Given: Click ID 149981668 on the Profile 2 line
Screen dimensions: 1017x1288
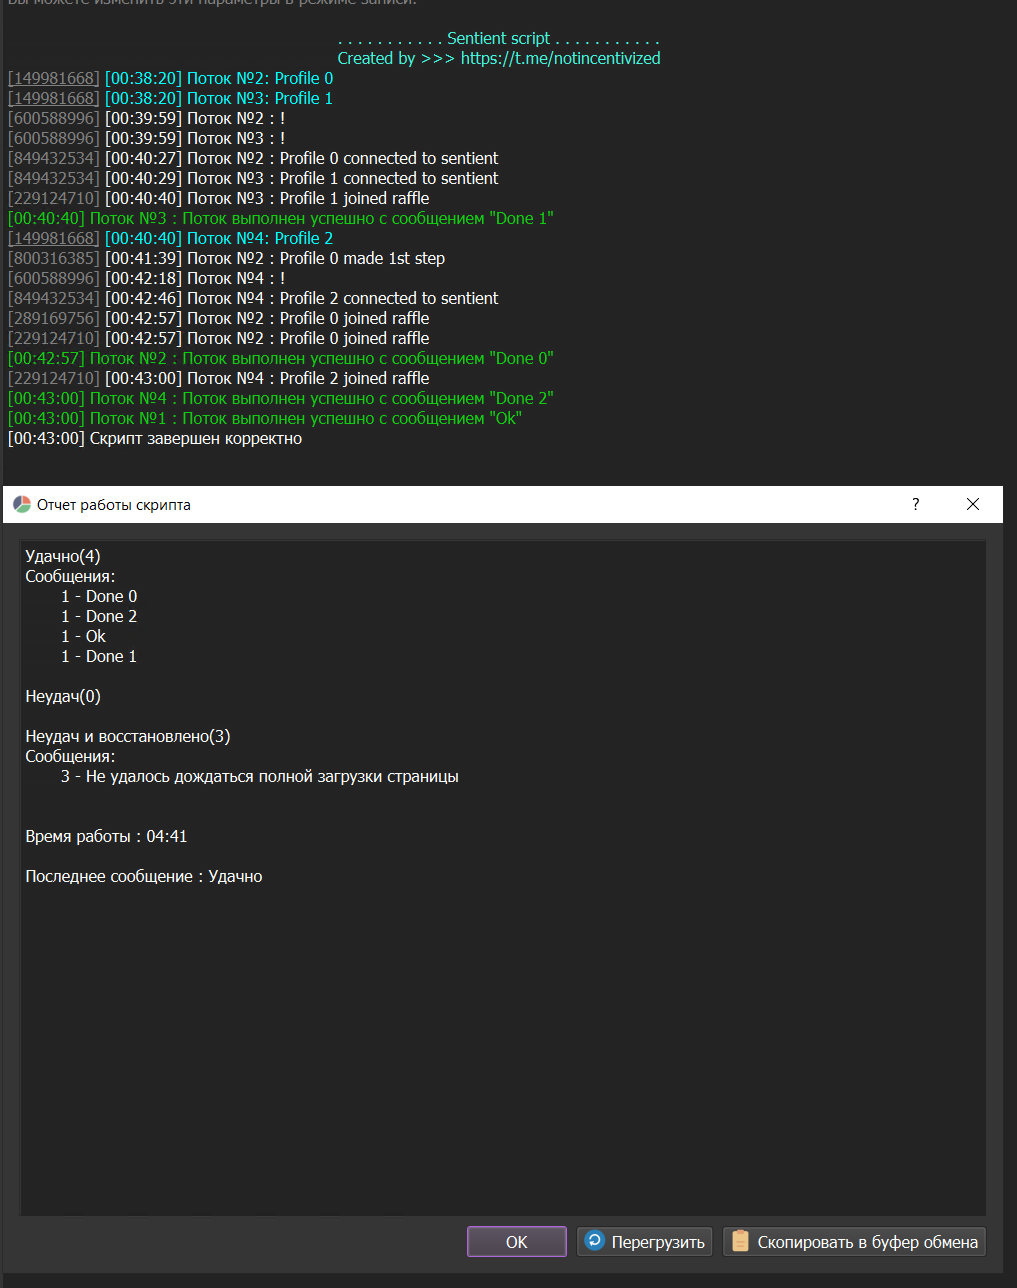Looking at the screenshot, I should pyautogui.click(x=54, y=238).
